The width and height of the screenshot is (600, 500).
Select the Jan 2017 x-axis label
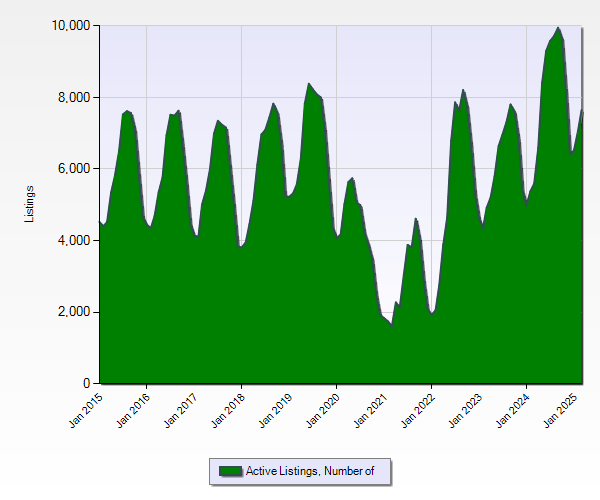pos(179,410)
